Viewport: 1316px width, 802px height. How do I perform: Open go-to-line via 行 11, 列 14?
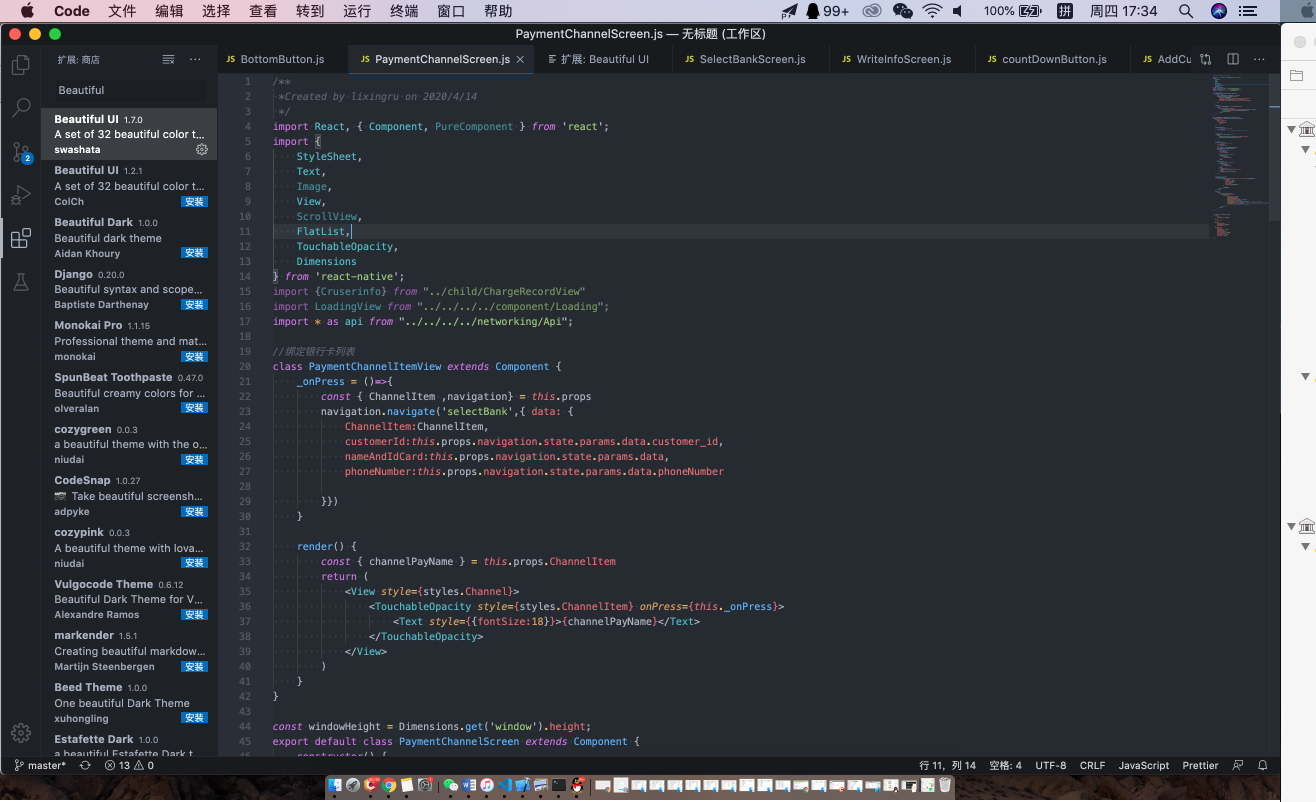[x=947, y=766]
